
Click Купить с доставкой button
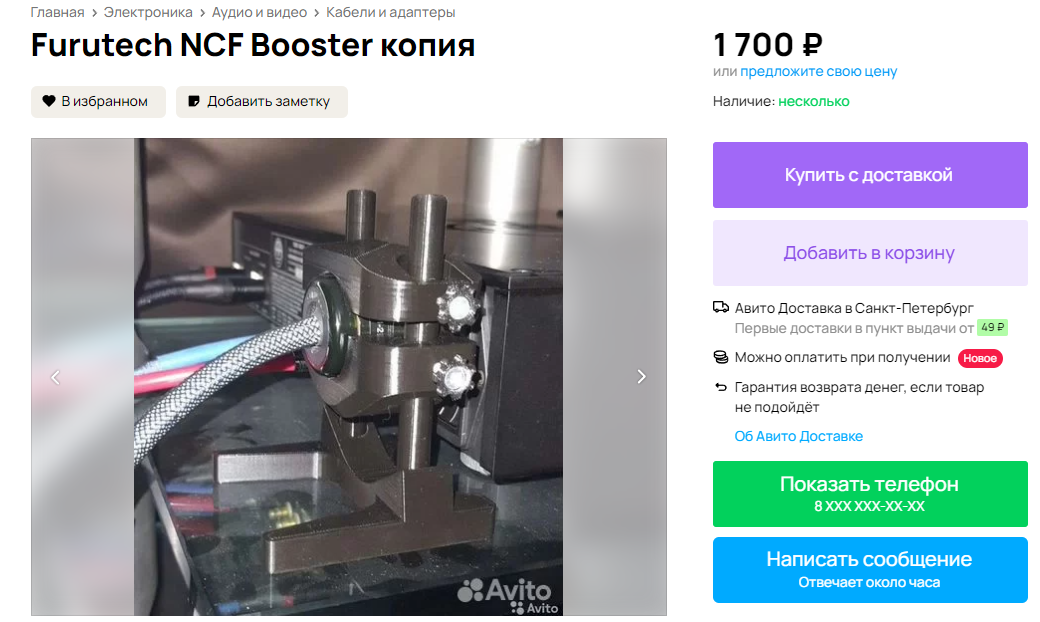pyautogui.click(x=870, y=175)
